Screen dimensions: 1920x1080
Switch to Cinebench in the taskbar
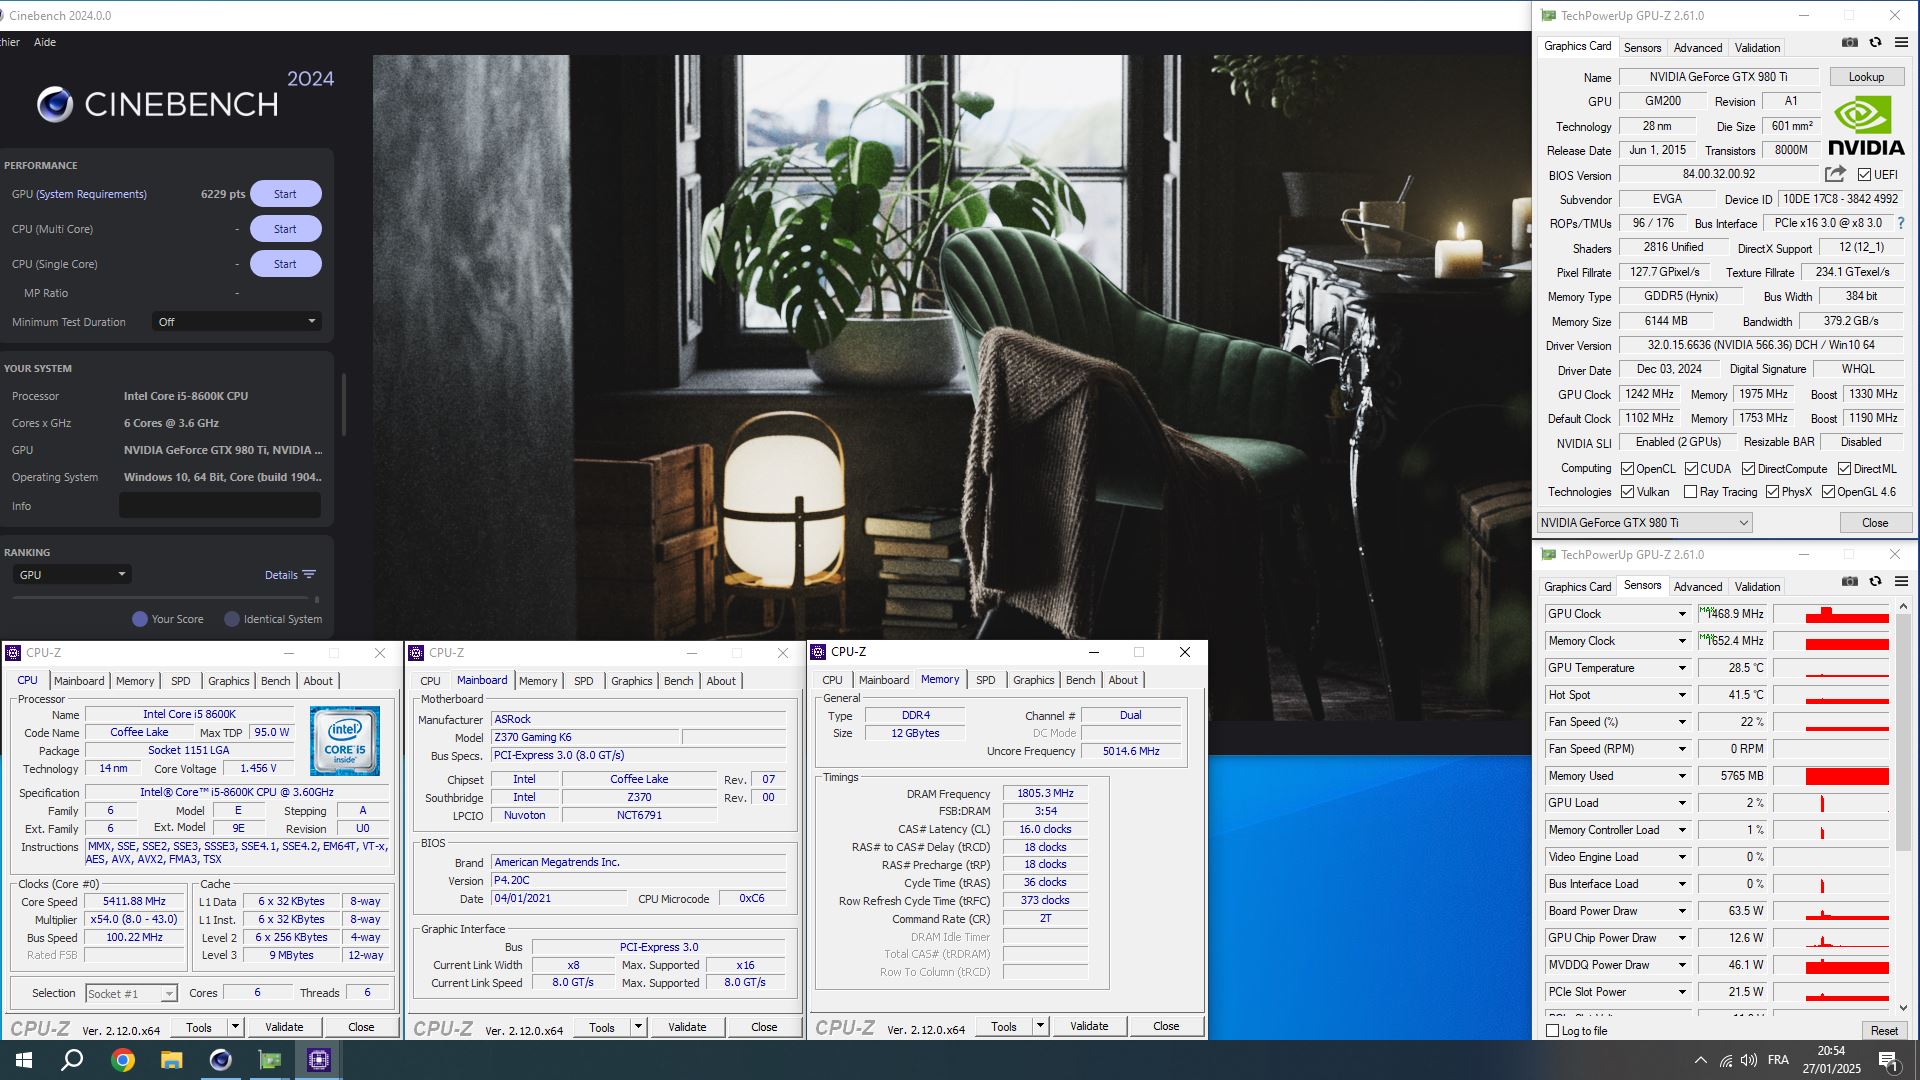(x=221, y=1060)
